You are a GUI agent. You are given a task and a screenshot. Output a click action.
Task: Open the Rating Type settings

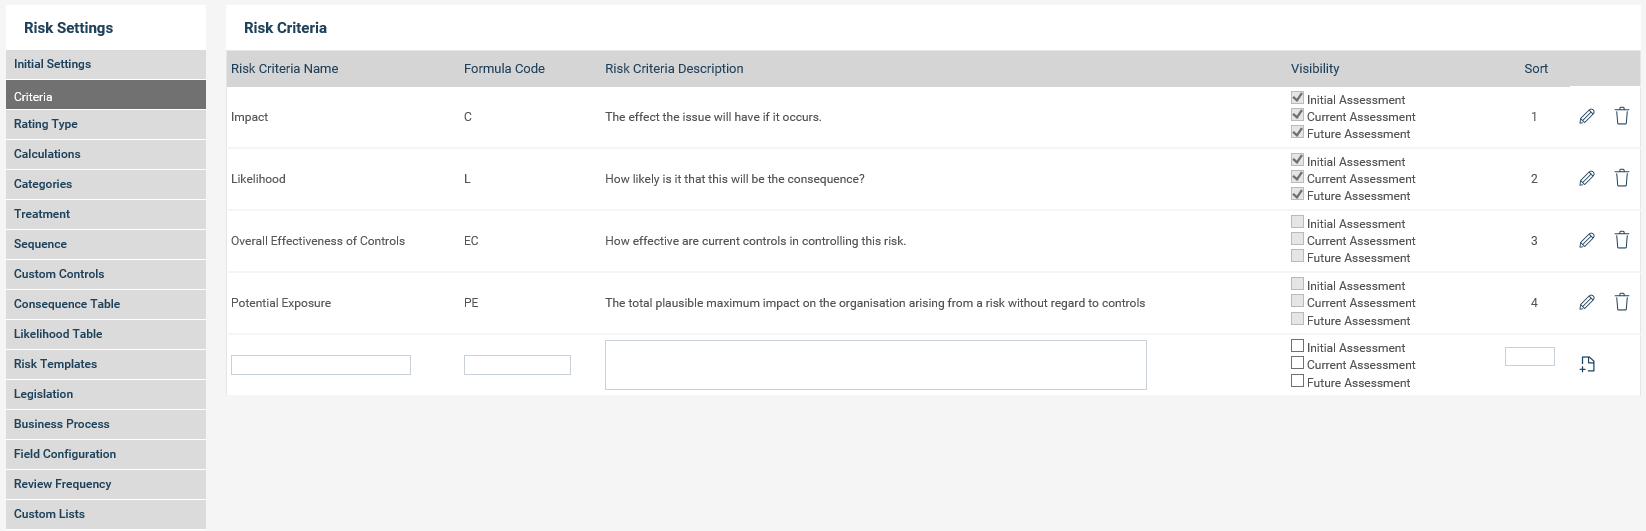tap(46, 124)
